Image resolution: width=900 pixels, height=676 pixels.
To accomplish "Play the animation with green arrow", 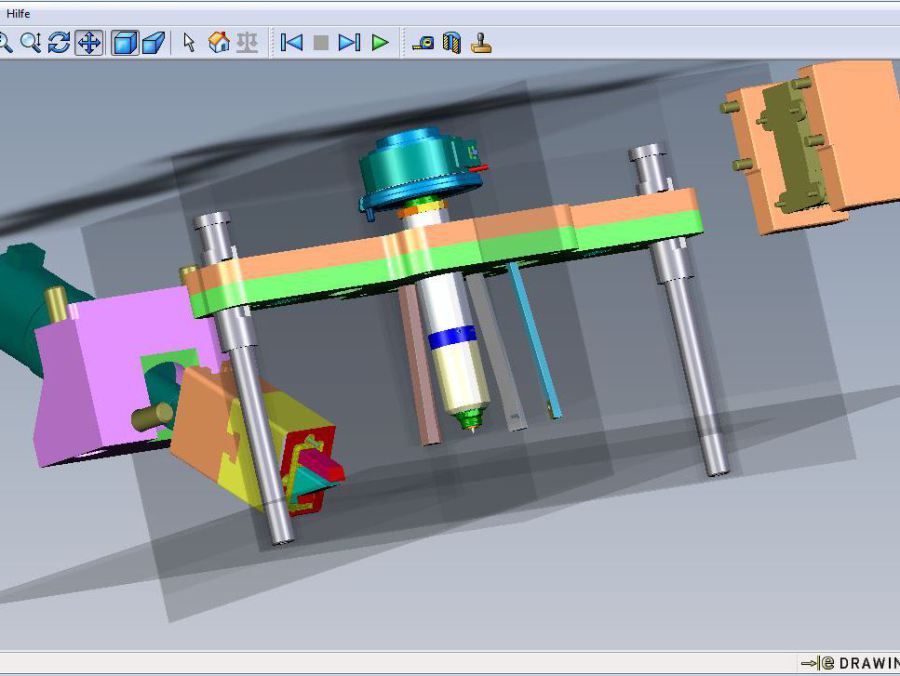I will tap(380, 43).
